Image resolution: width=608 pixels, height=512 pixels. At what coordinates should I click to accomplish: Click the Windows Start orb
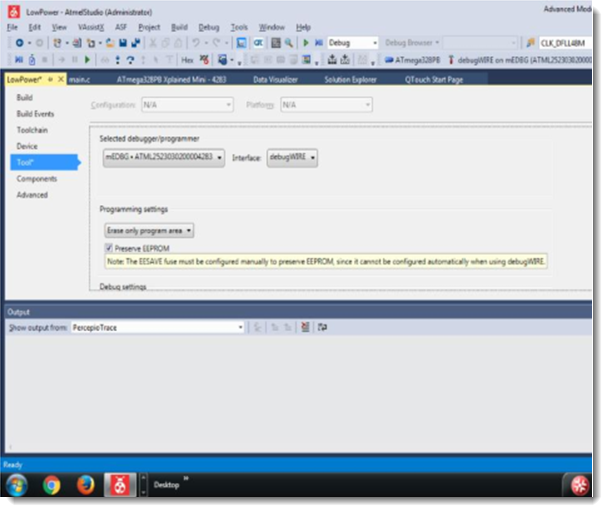18,486
